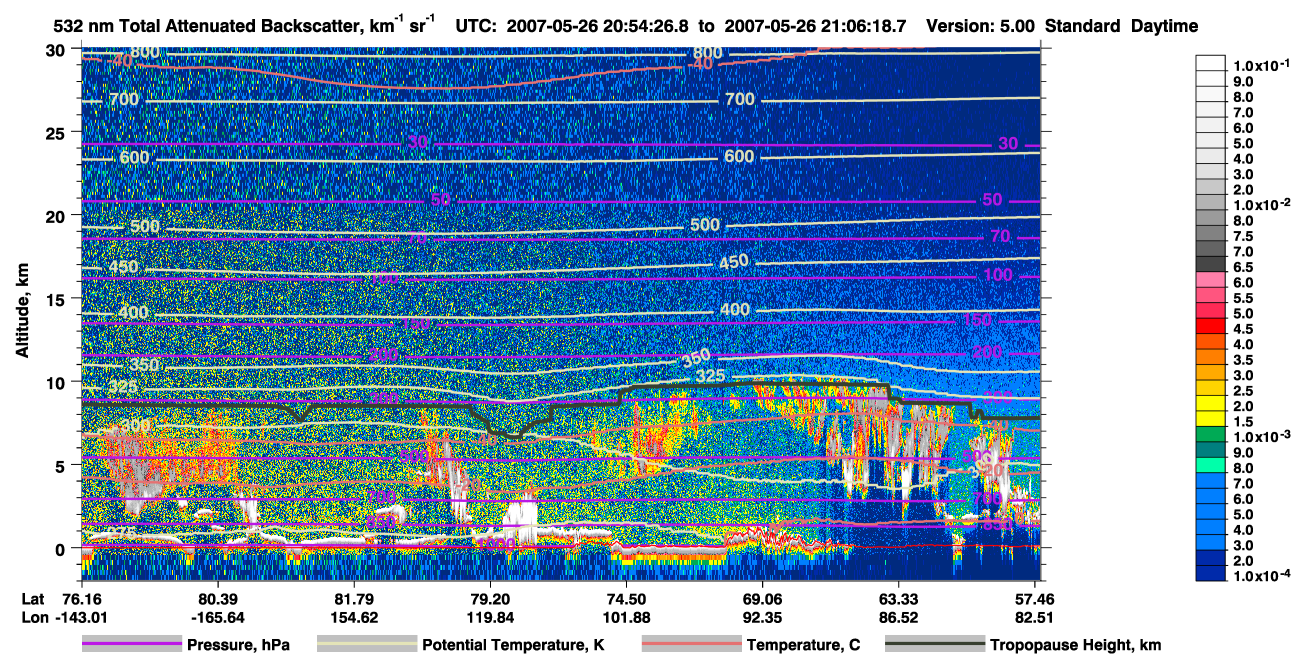Image resolution: width=1300 pixels, height=667 pixels.
Task: Click the "Temperature, C" legend label
Action: tap(803, 646)
